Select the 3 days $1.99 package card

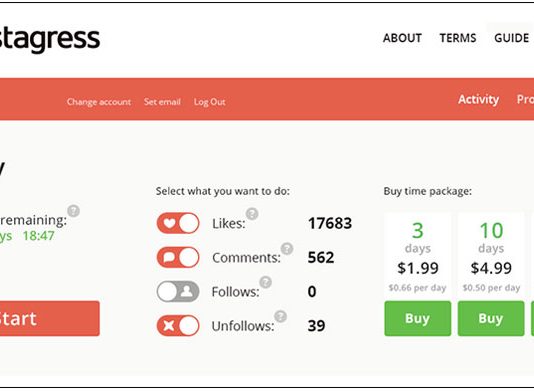coord(418,256)
